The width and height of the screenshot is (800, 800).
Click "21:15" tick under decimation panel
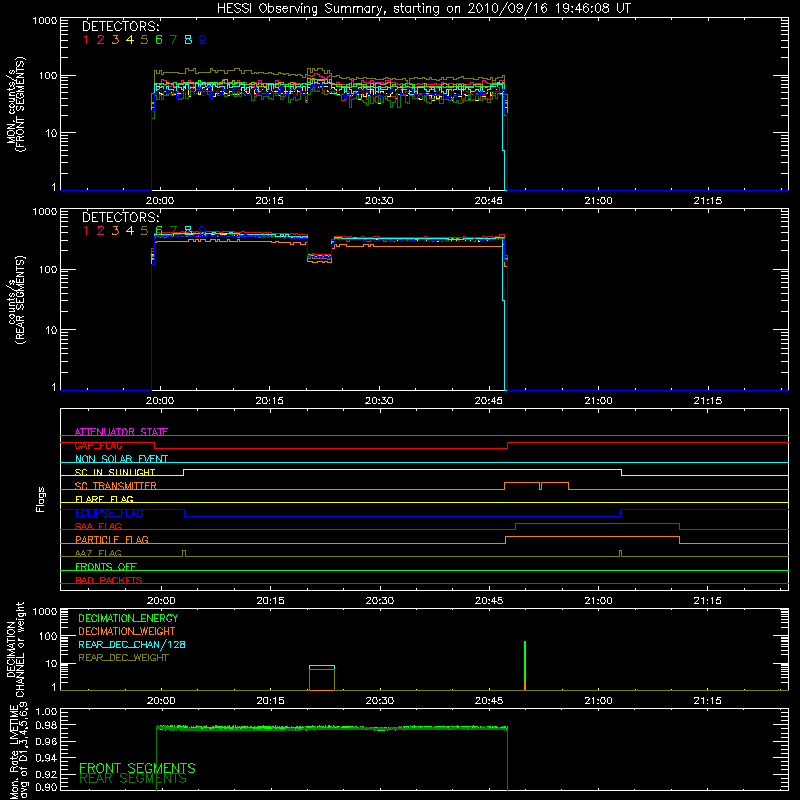tap(708, 701)
